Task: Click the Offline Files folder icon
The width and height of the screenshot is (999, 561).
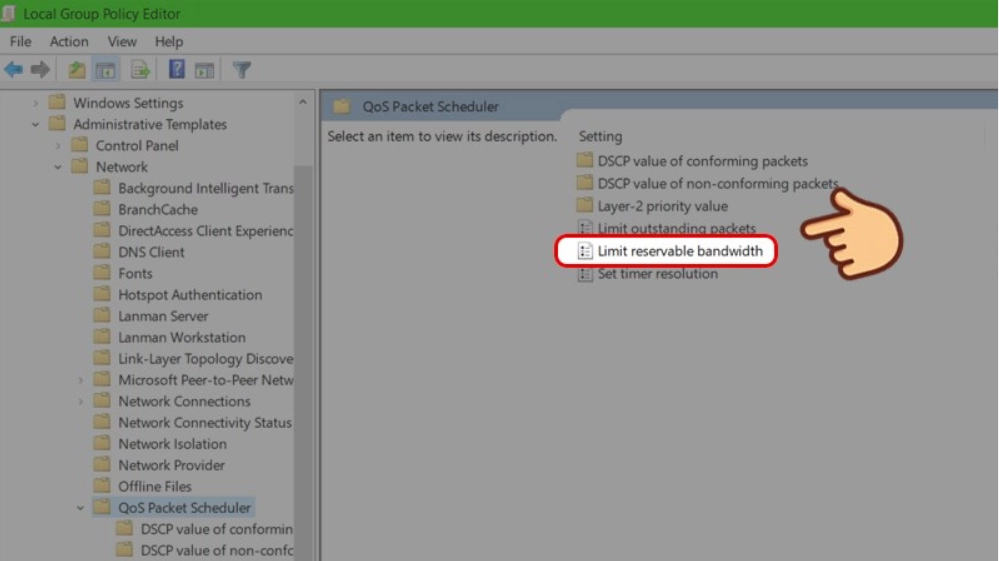Action: pos(102,486)
